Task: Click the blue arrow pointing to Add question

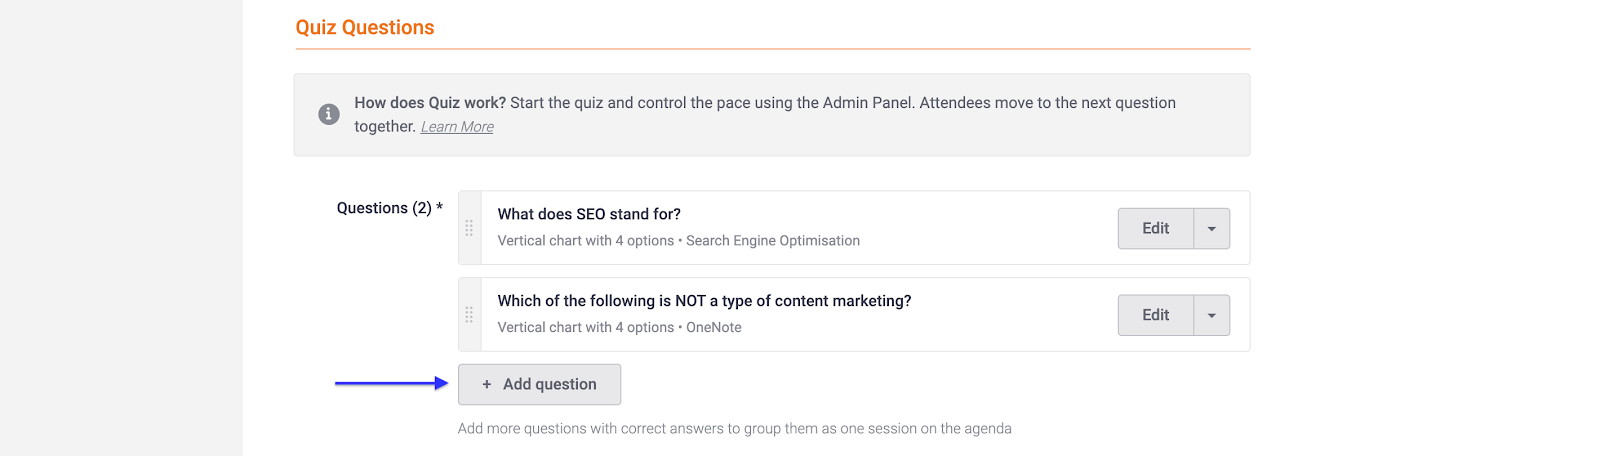Action: click(391, 383)
